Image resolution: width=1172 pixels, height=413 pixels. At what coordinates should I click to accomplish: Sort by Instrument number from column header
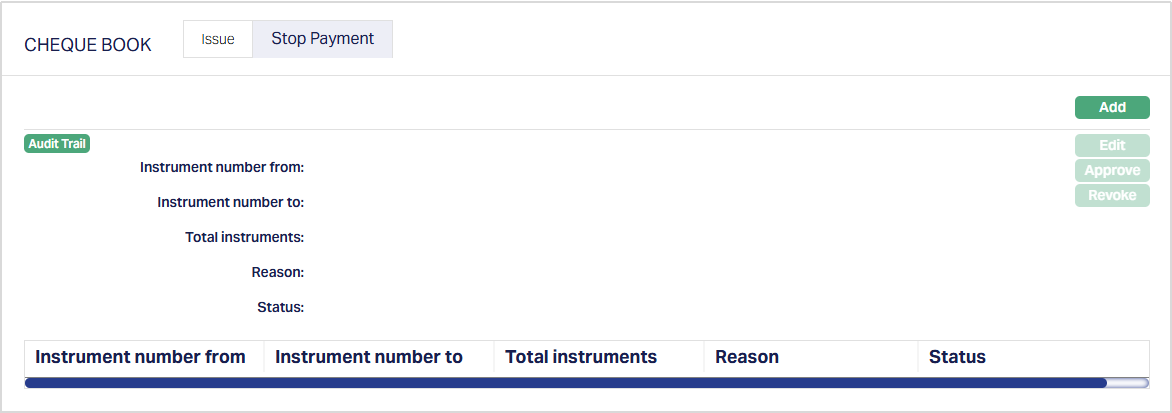pos(141,357)
